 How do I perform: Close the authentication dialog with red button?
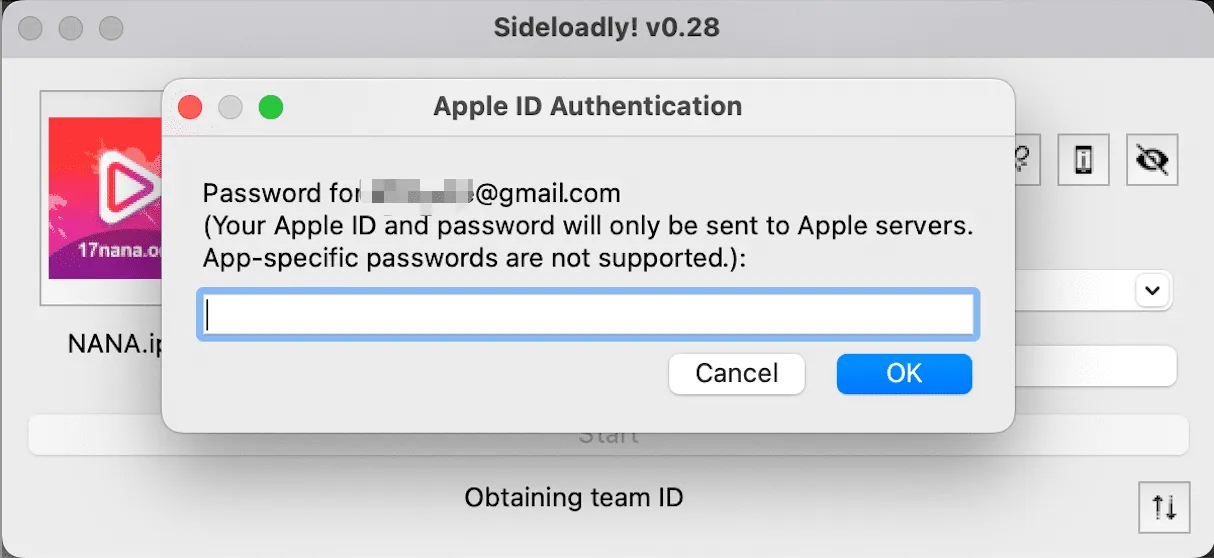tap(190, 107)
